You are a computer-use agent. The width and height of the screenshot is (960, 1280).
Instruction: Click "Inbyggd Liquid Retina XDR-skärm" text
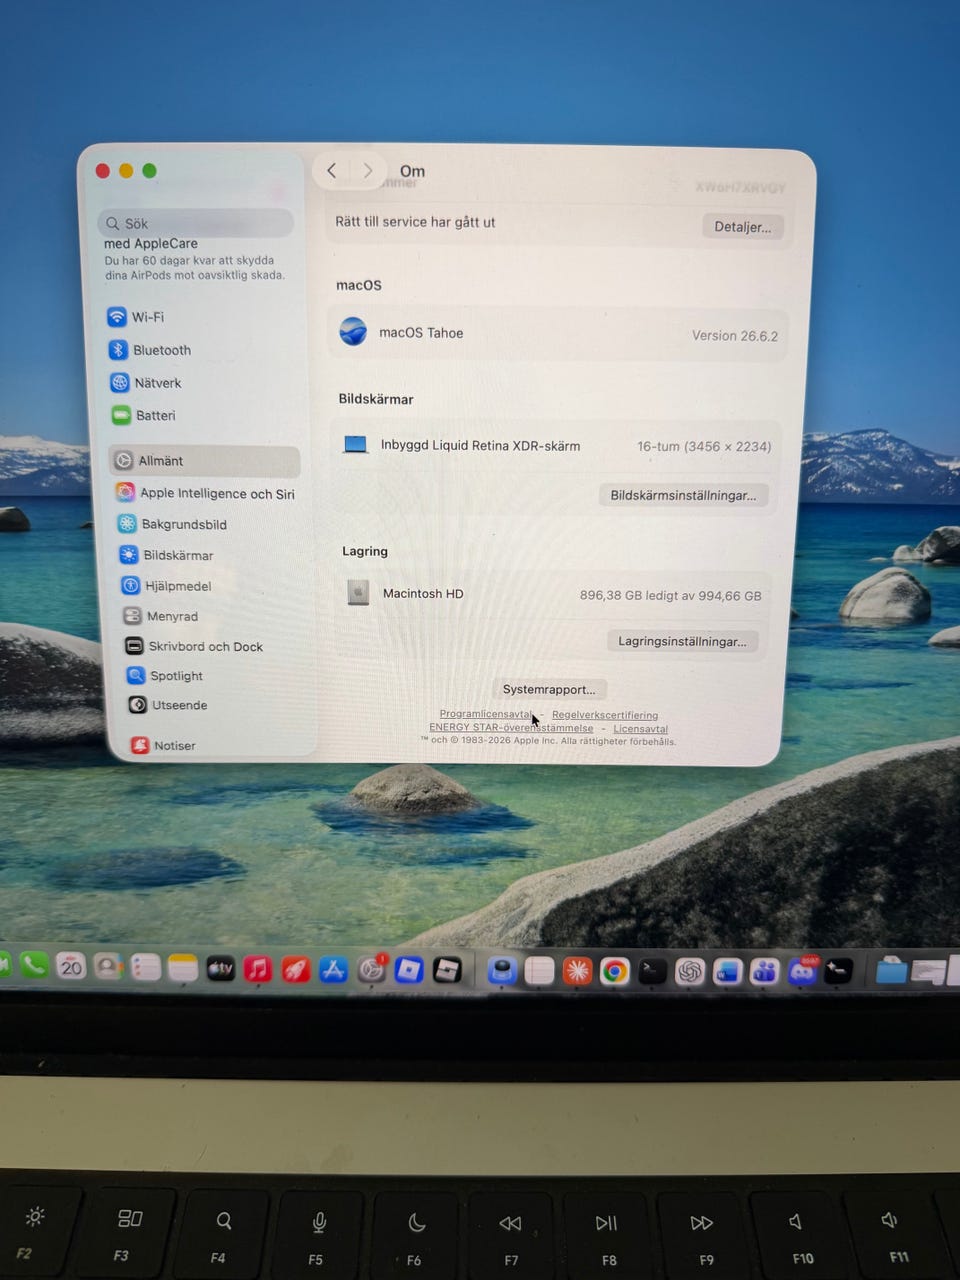[x=480, y=446]
